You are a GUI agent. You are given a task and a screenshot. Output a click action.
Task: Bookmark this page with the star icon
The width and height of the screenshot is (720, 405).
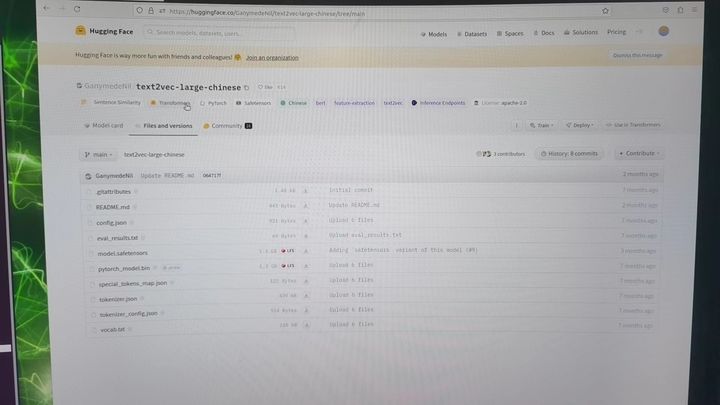click(605, 11)
